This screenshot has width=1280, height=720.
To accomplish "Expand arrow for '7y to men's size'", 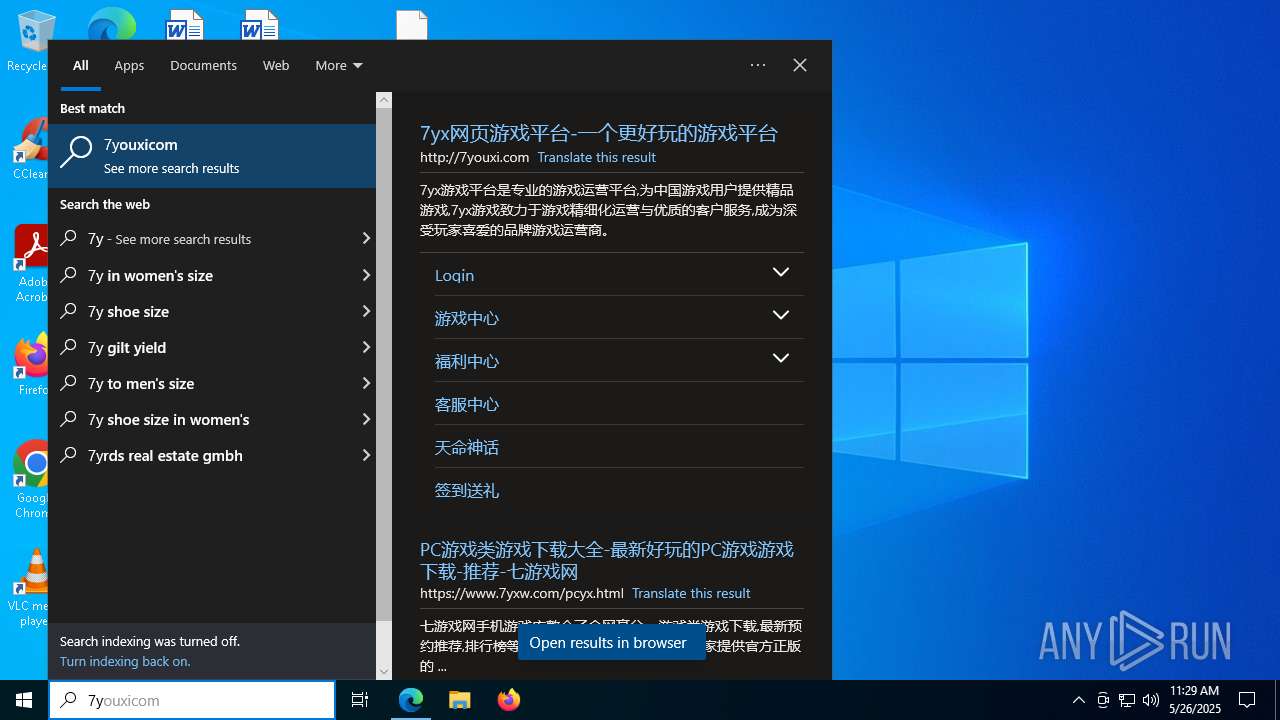I will click(366, 383).
